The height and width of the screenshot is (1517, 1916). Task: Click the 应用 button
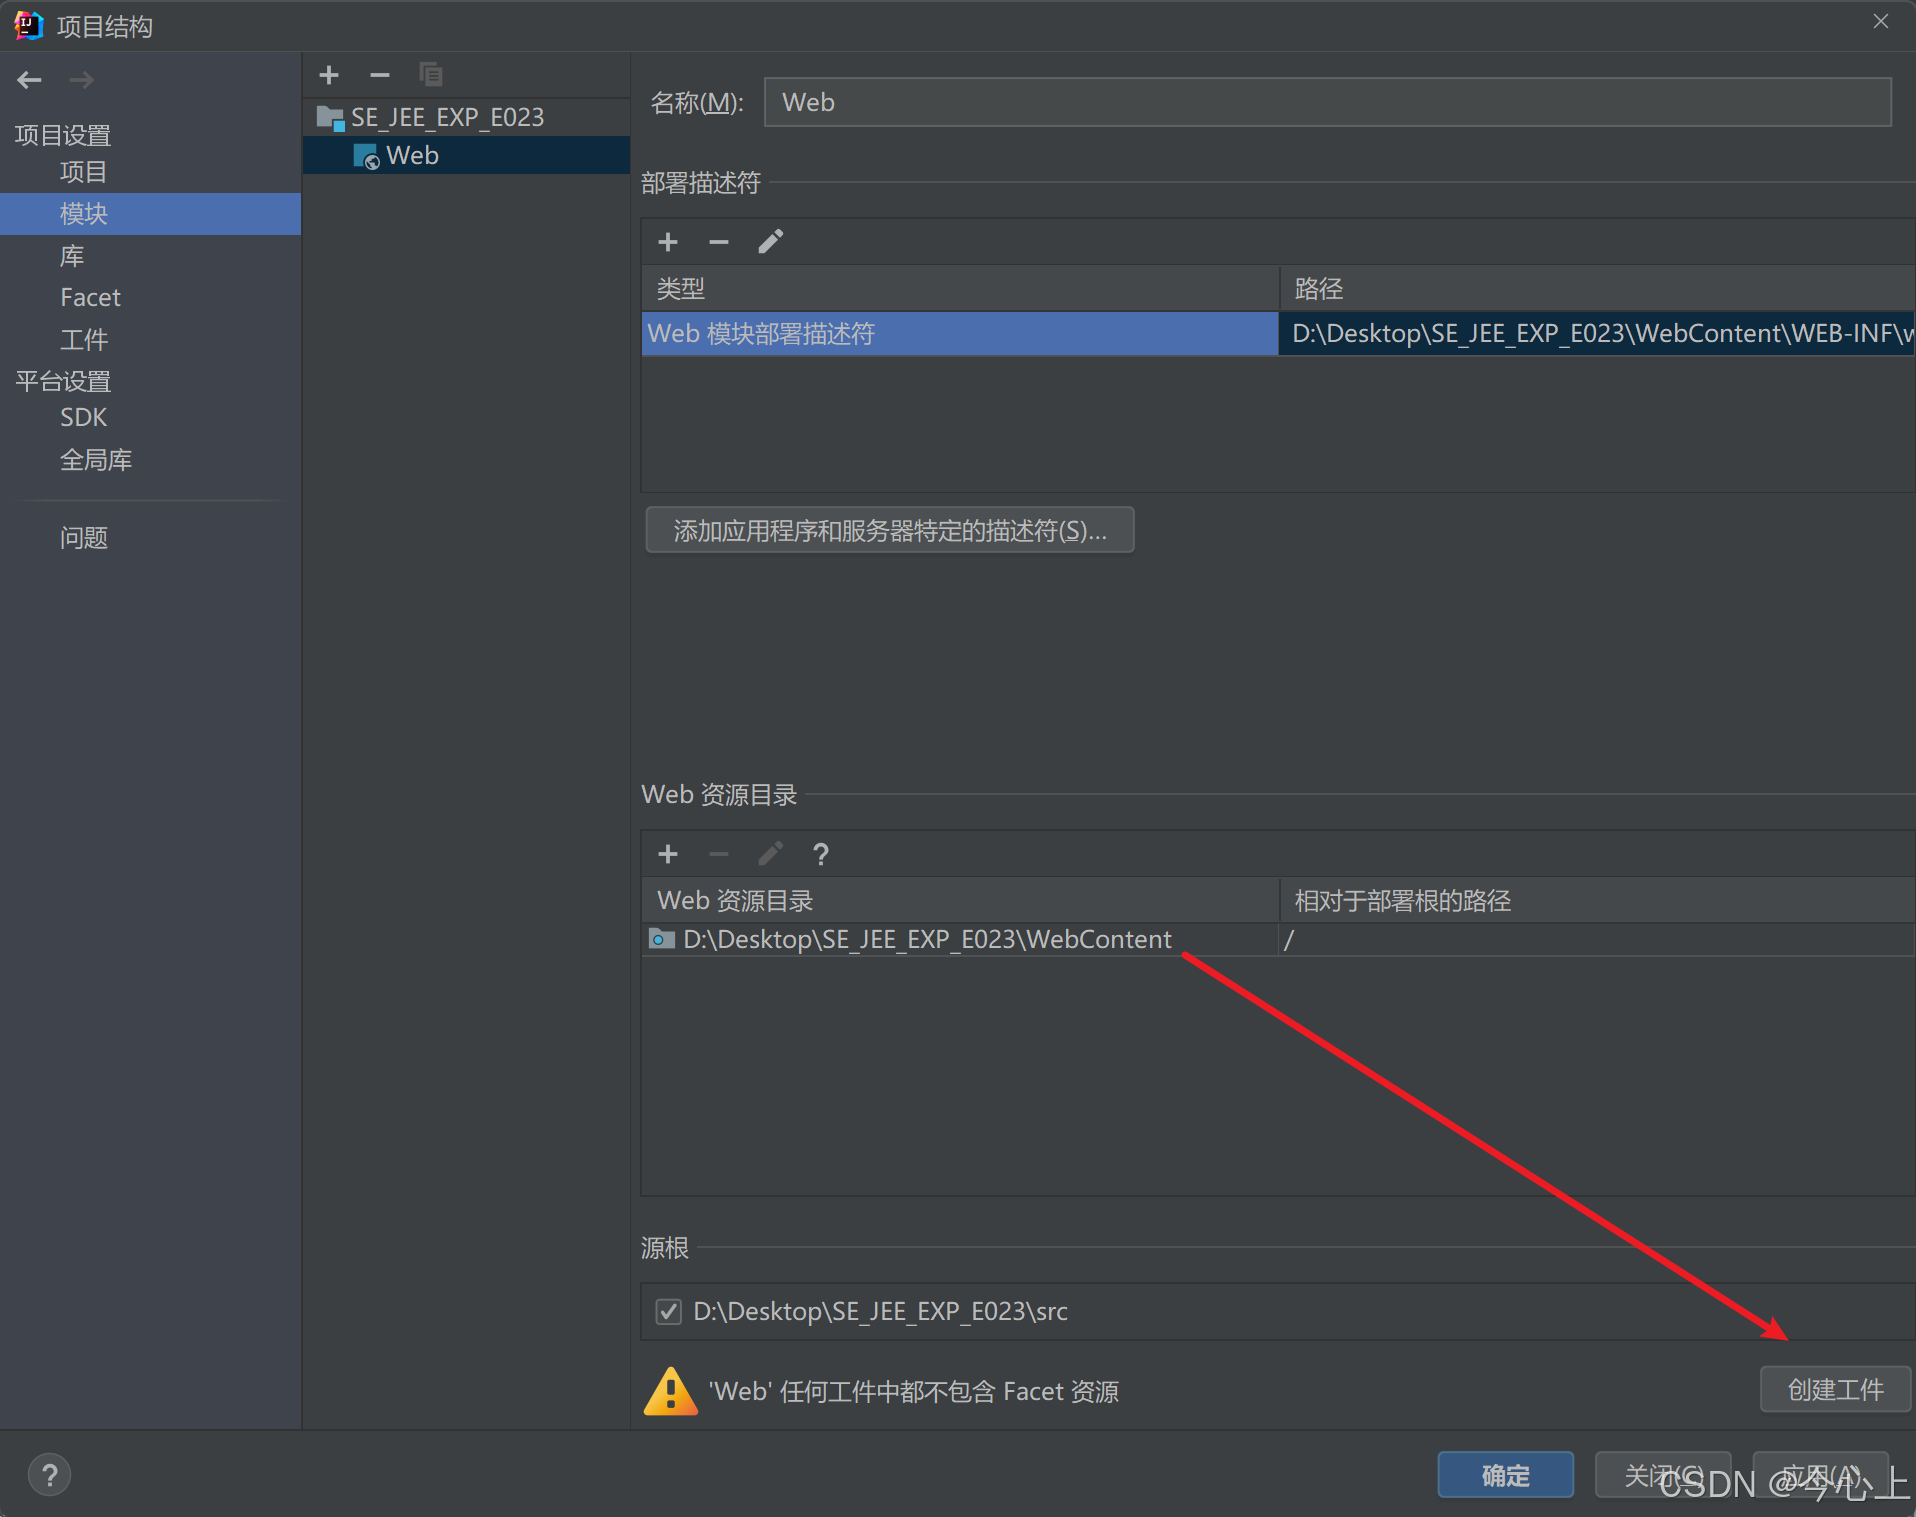tap(1820, 1475)
